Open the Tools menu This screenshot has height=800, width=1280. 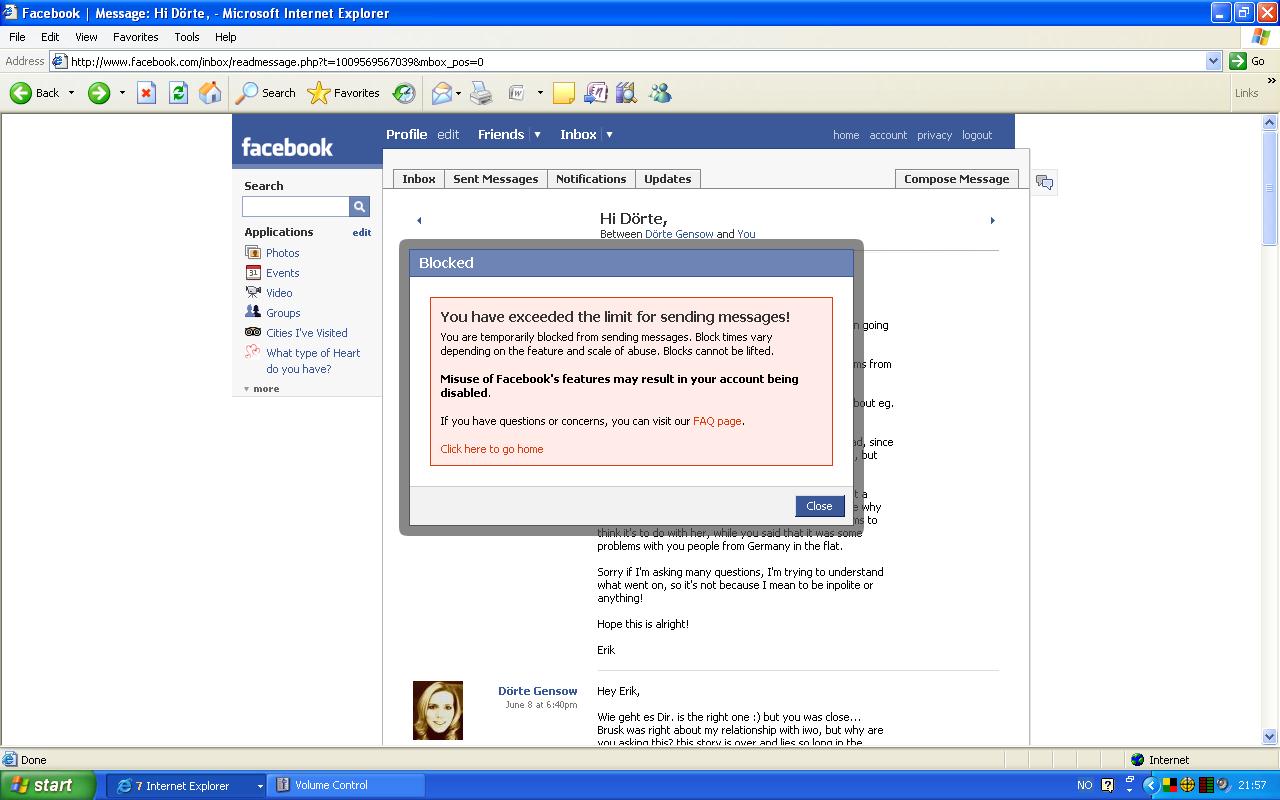point(187,37)
